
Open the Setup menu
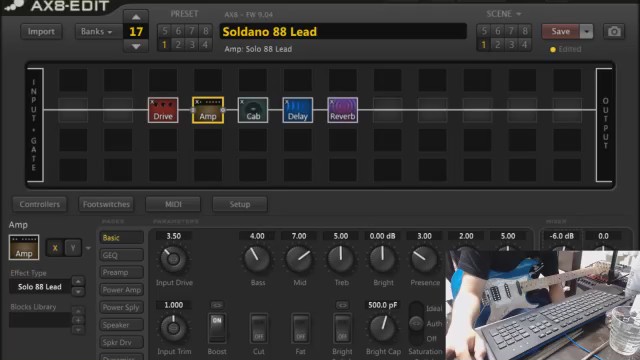pos(240,204)
